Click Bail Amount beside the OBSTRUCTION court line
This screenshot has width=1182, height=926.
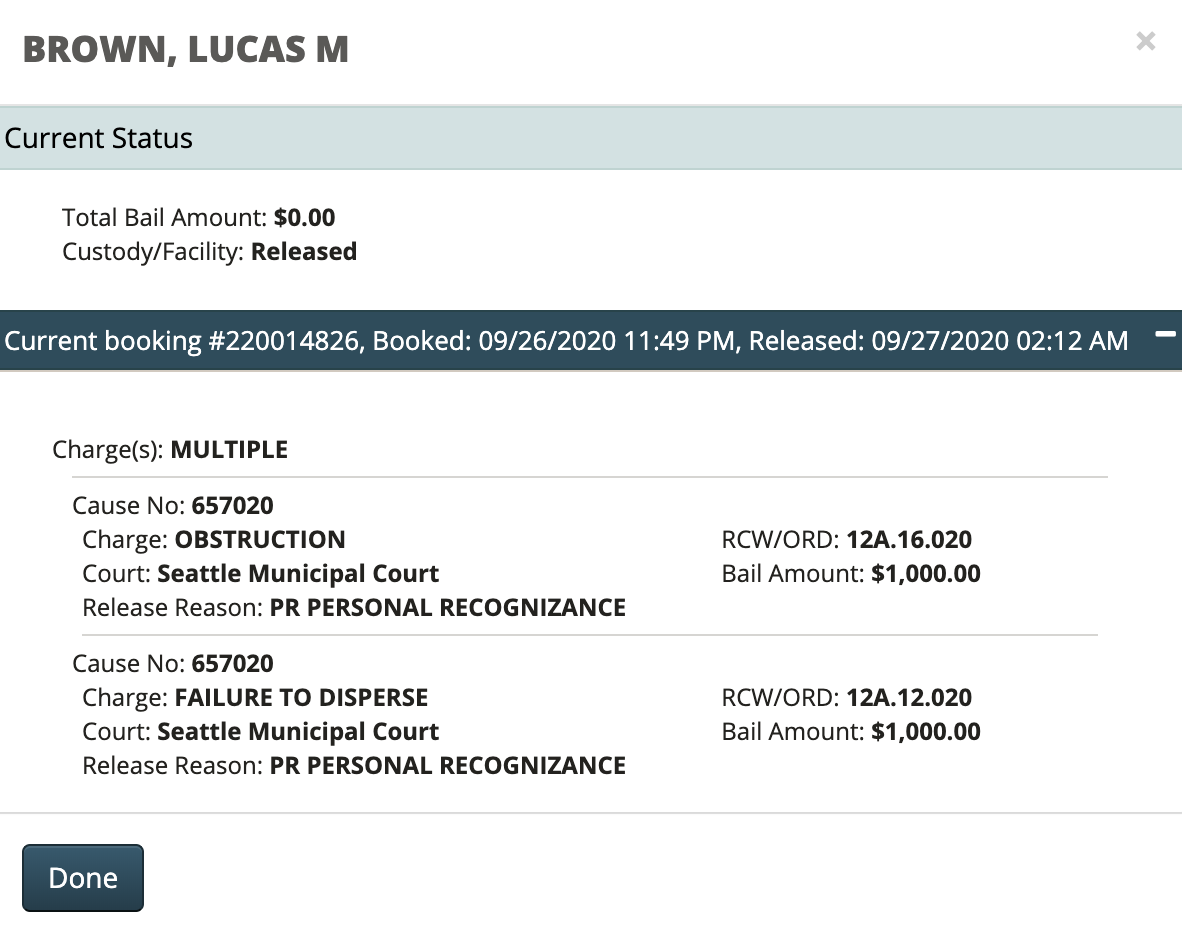[925, 573]
